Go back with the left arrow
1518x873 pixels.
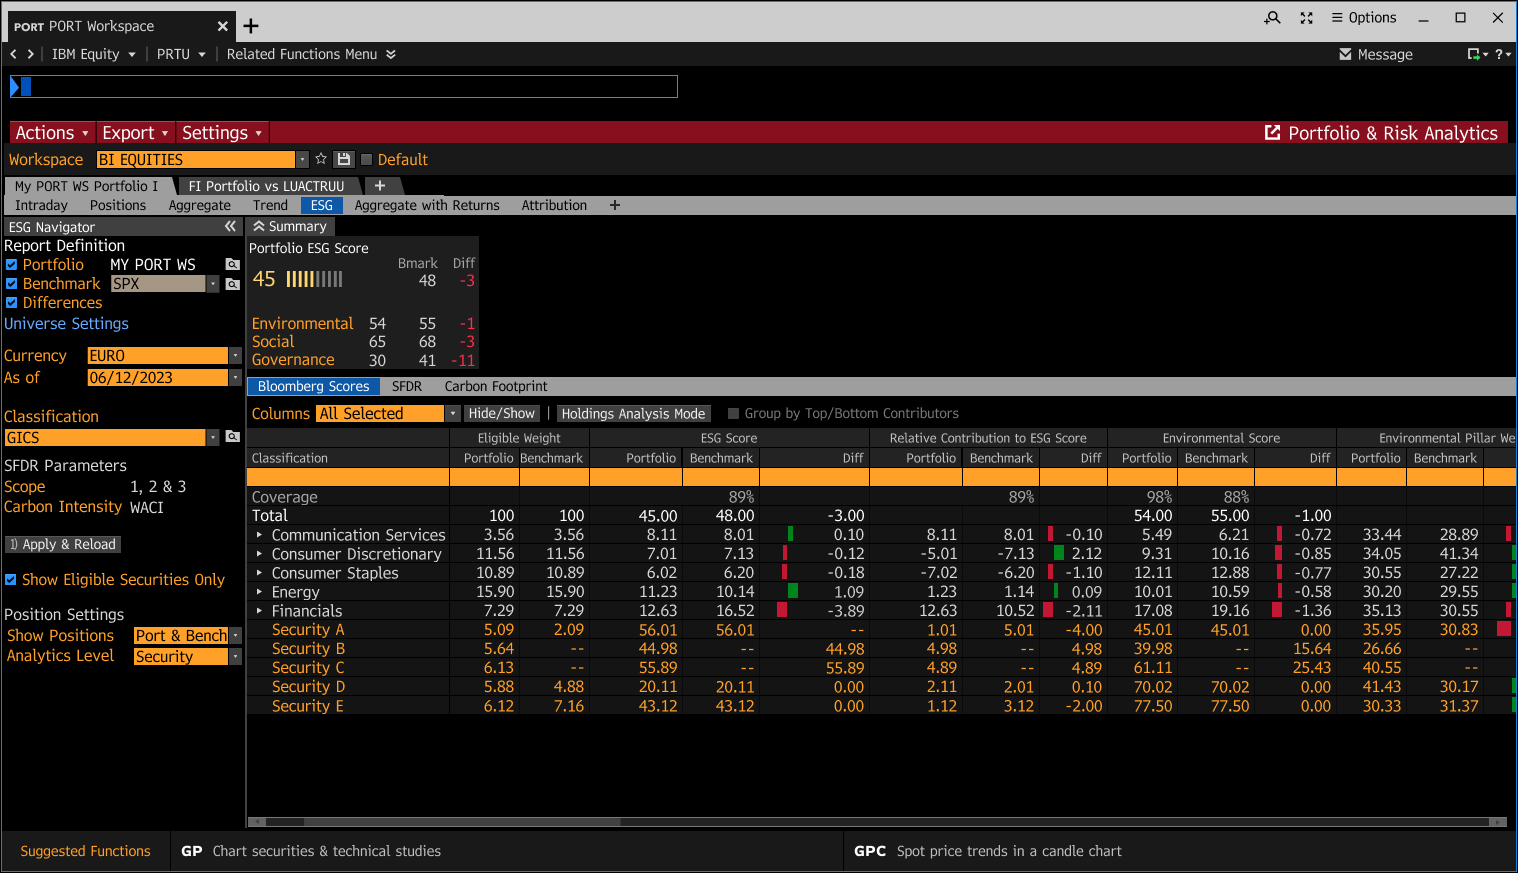pos(14,54)
